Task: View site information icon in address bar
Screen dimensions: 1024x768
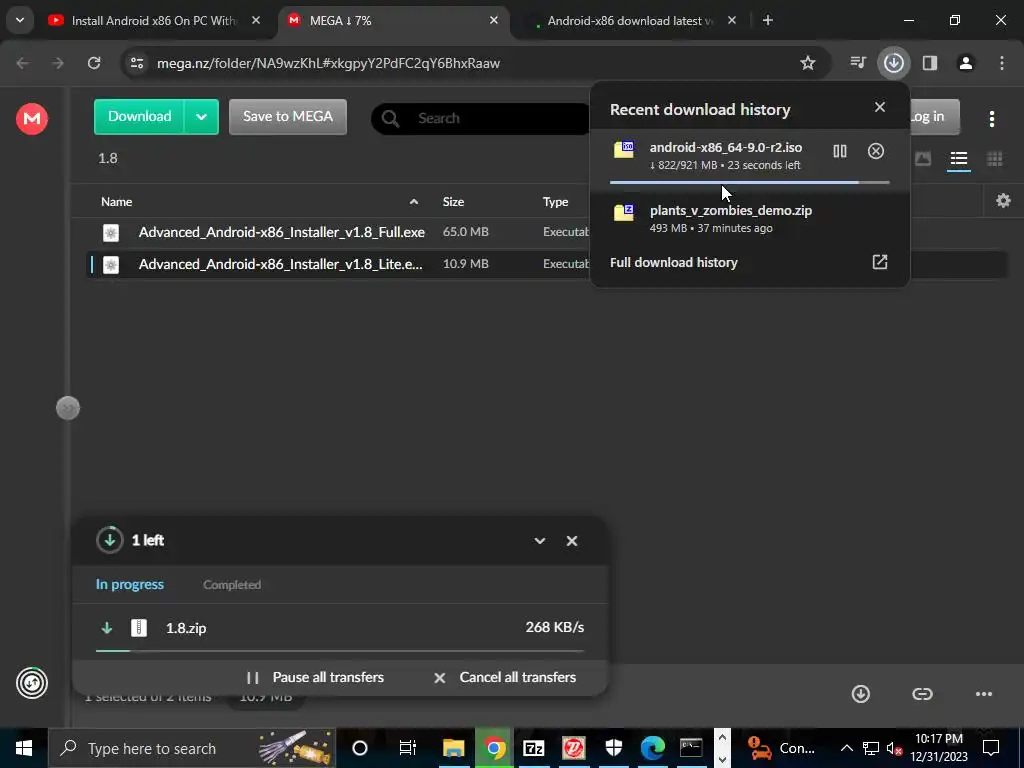Action: tap(137, 63)
